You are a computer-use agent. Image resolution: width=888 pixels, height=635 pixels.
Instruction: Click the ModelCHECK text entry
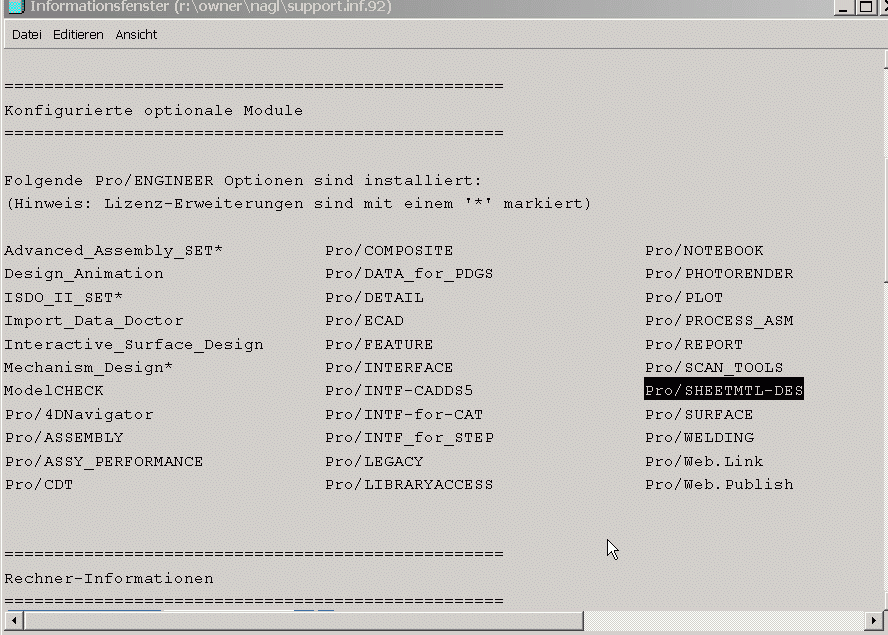54,391
